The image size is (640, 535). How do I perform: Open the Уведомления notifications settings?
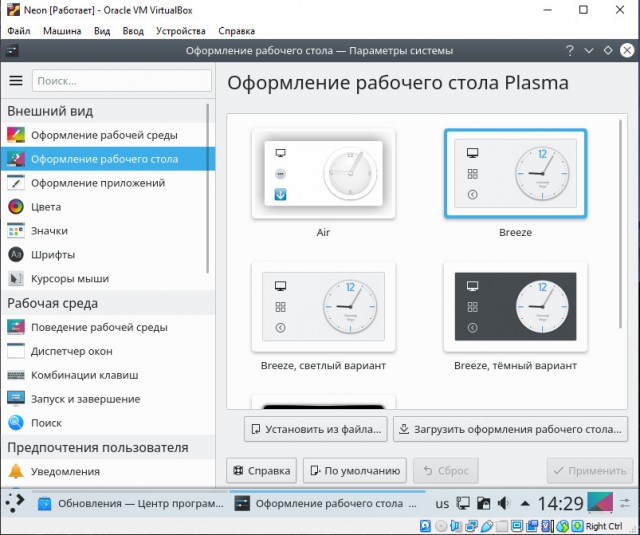click(108, 471)
